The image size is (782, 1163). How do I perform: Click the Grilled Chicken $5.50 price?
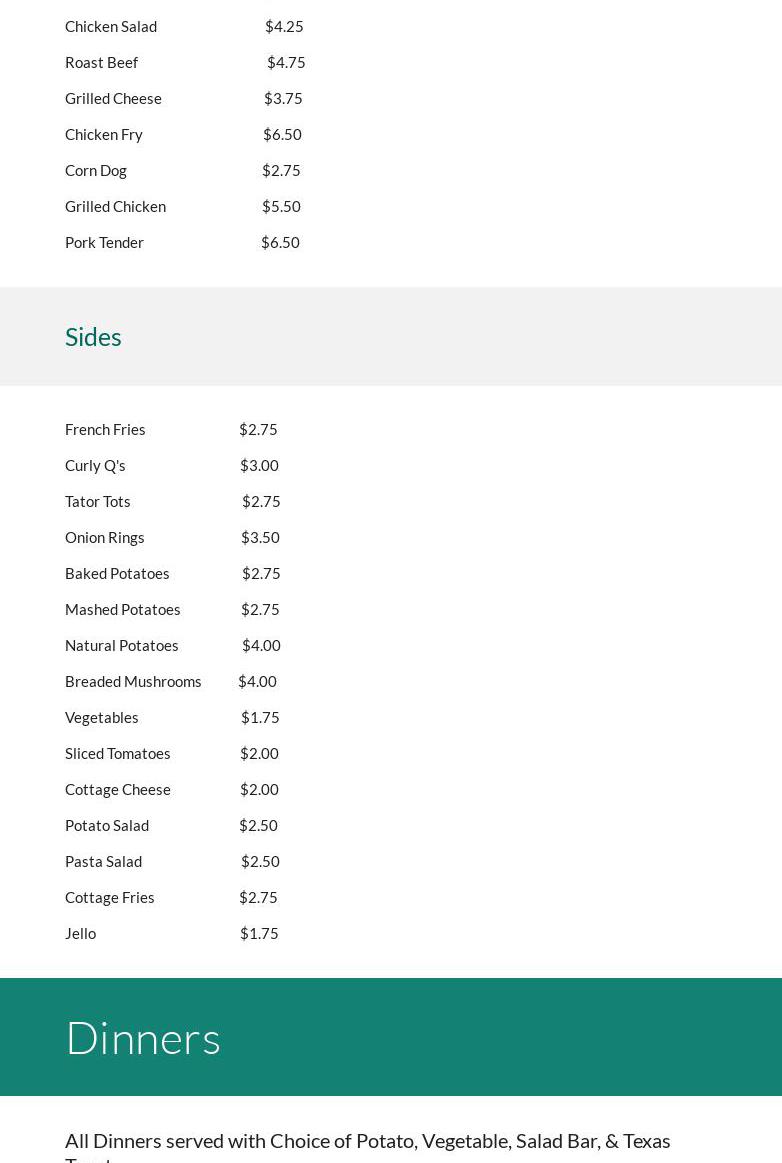[281, 207]
